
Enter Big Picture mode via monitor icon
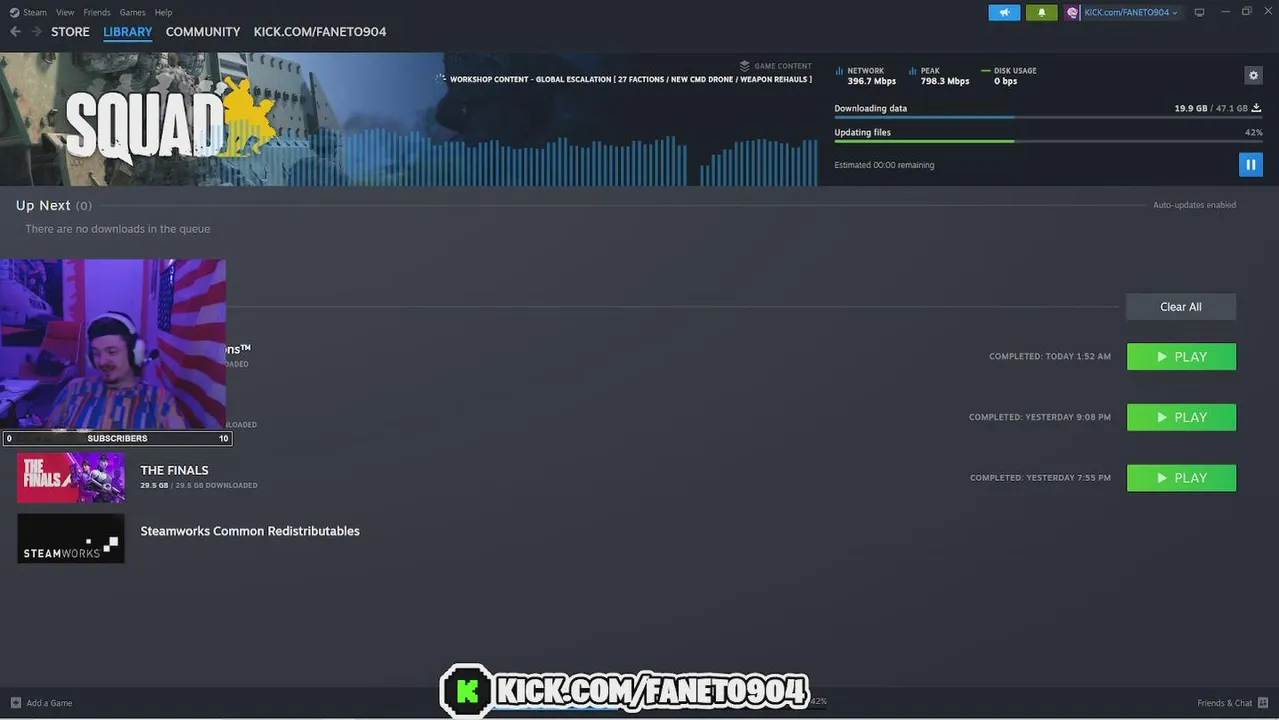1199,12
